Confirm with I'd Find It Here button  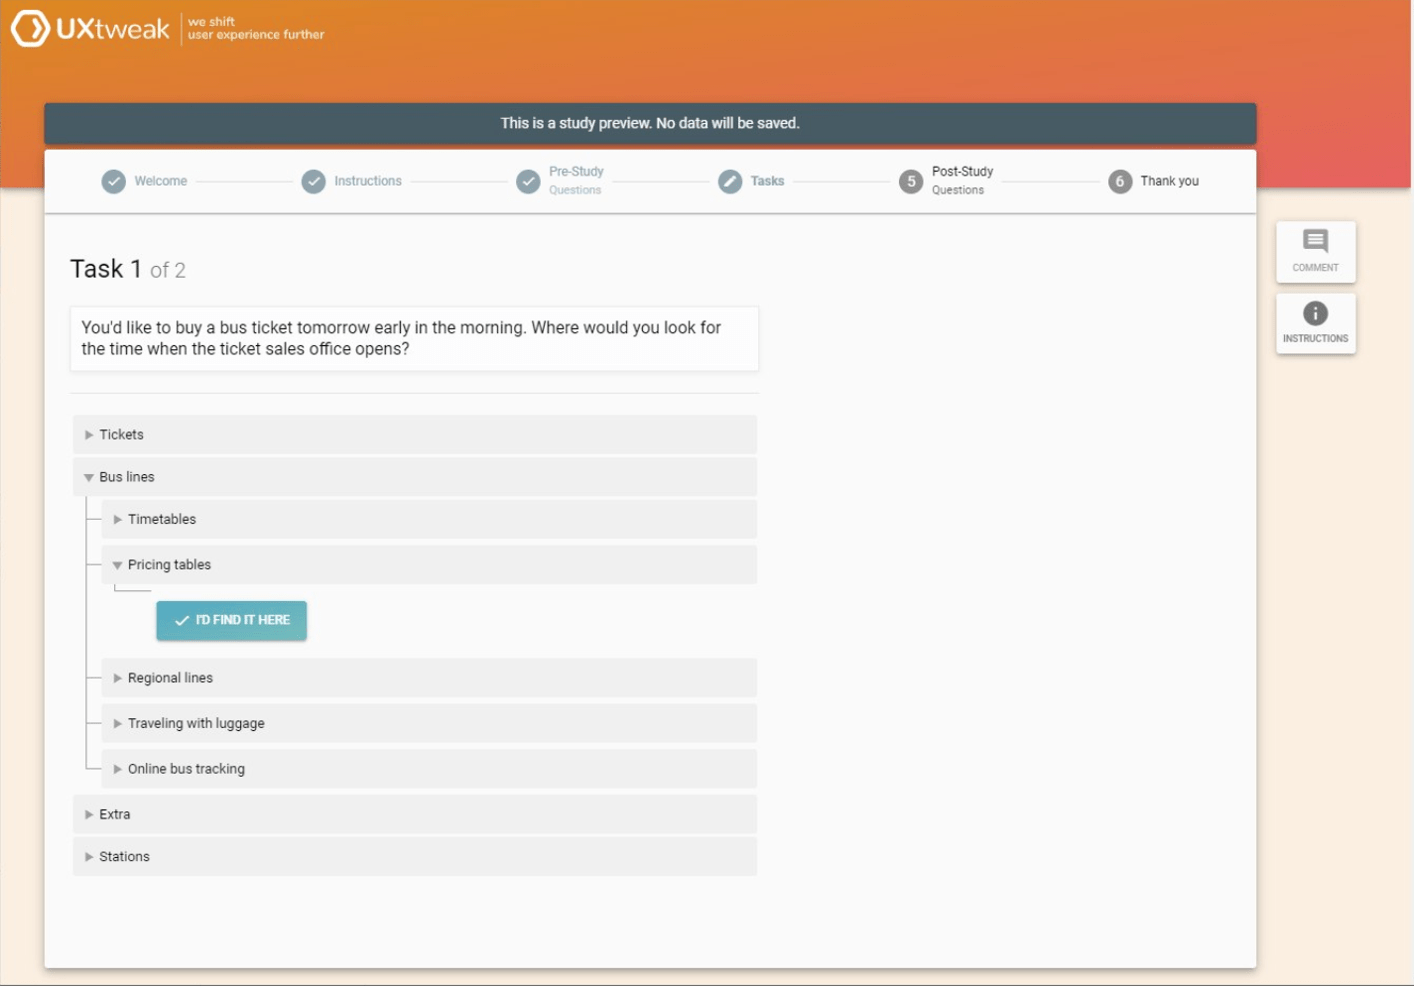(x=231, y=620)
